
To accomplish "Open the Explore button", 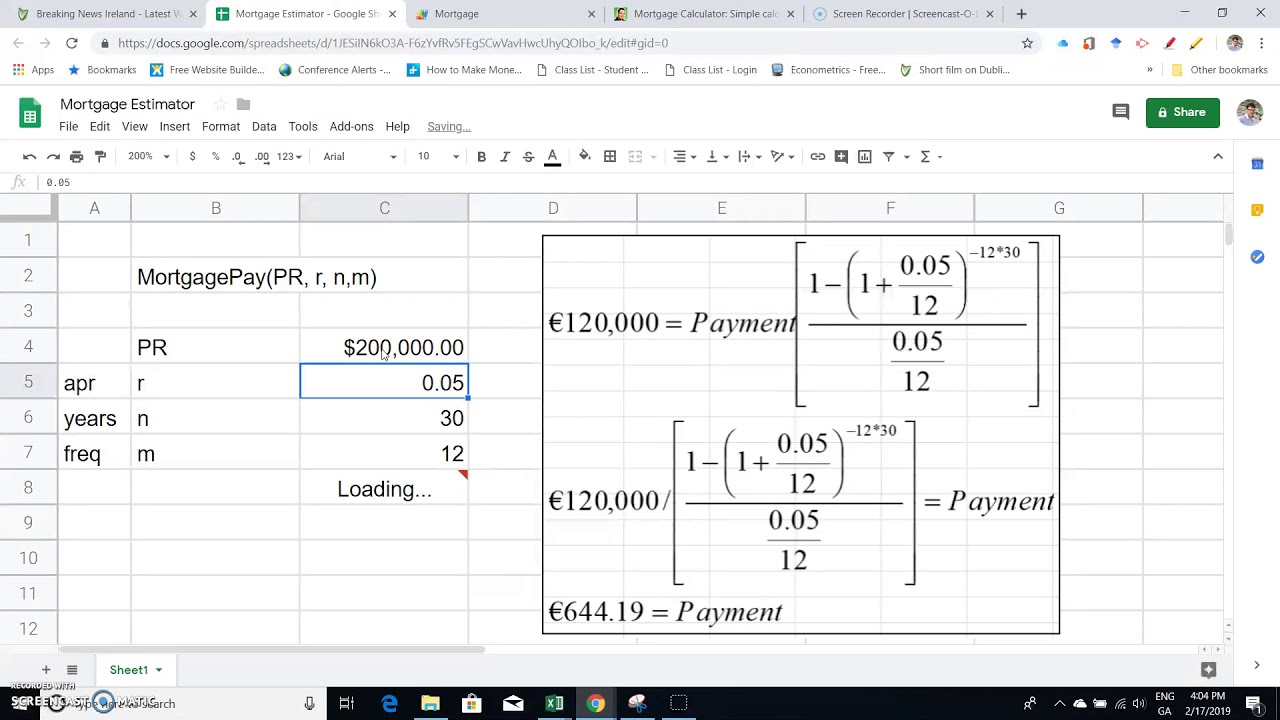I will pyautogui.click(x=1208, y=670).
